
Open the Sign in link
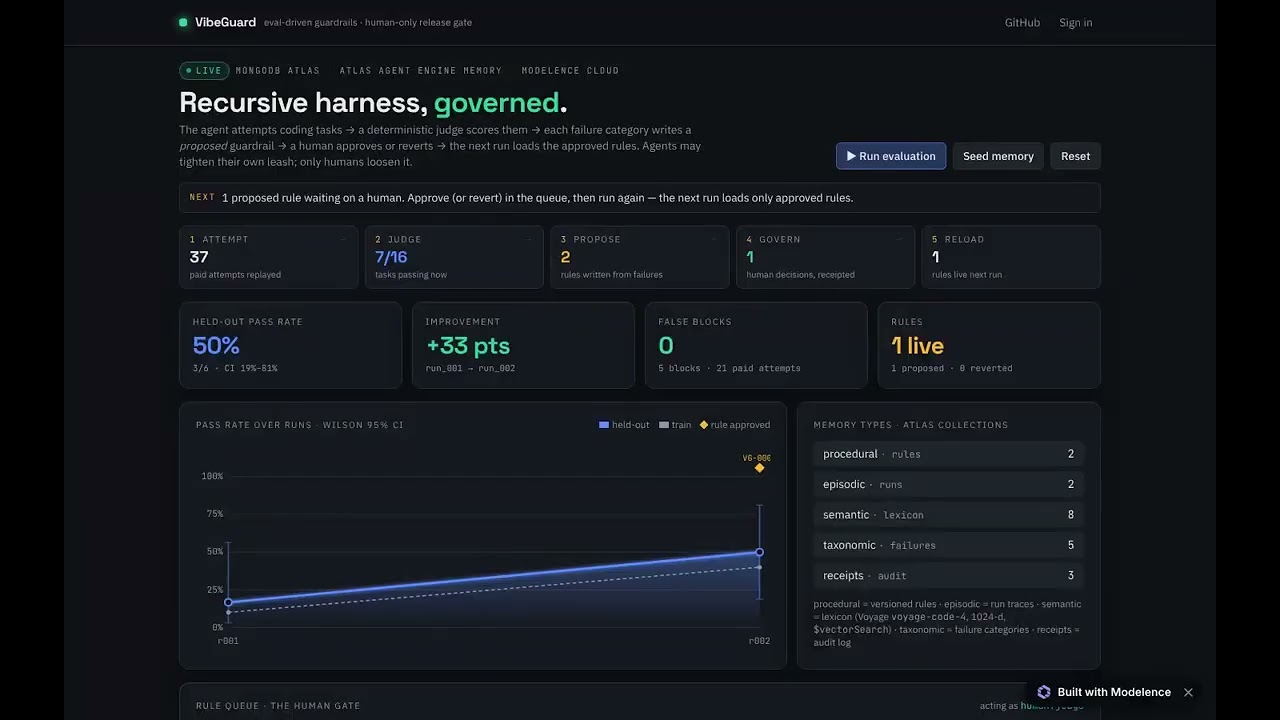point(1076,22)
